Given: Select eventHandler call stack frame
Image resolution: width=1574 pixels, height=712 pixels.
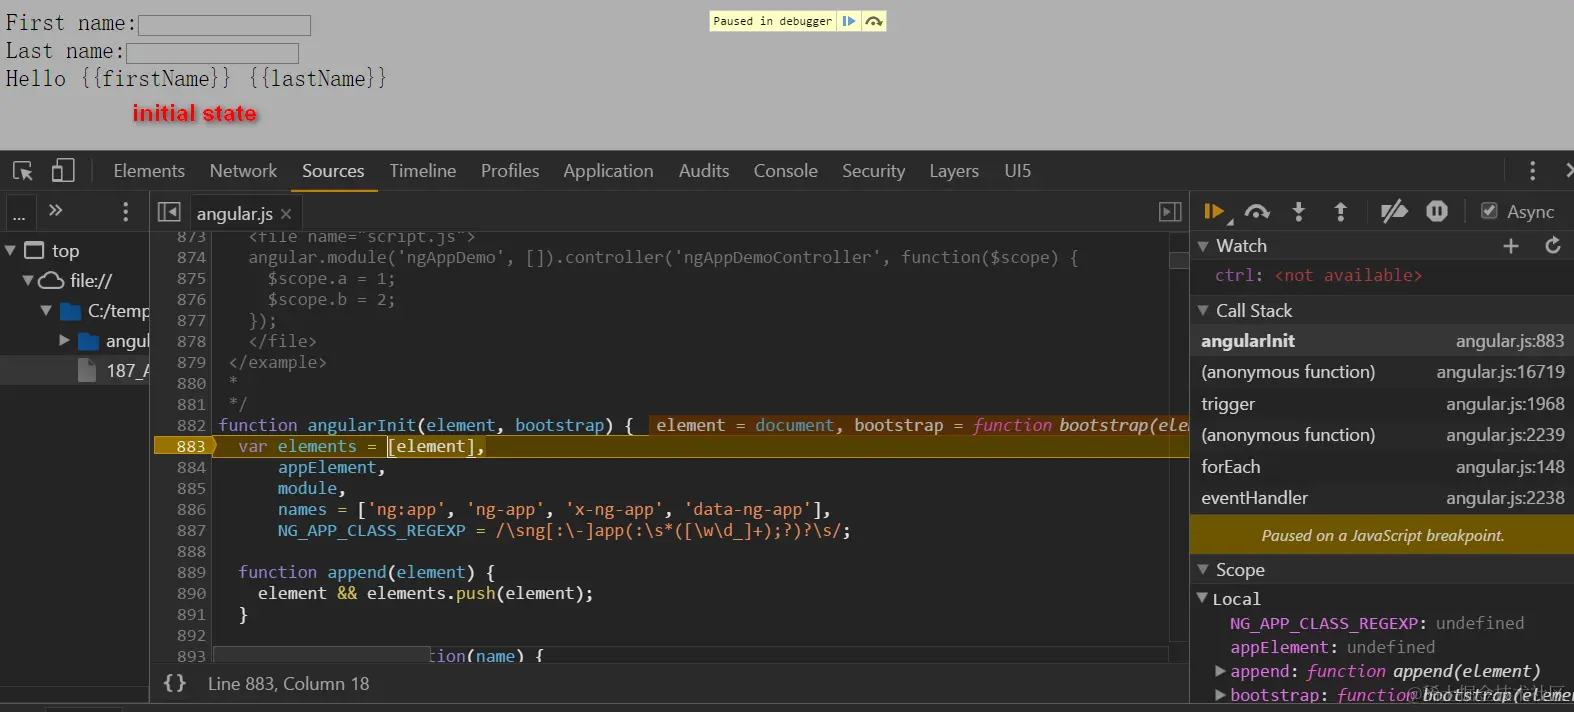Looking at the screenshot, I should coord(1382,498).
